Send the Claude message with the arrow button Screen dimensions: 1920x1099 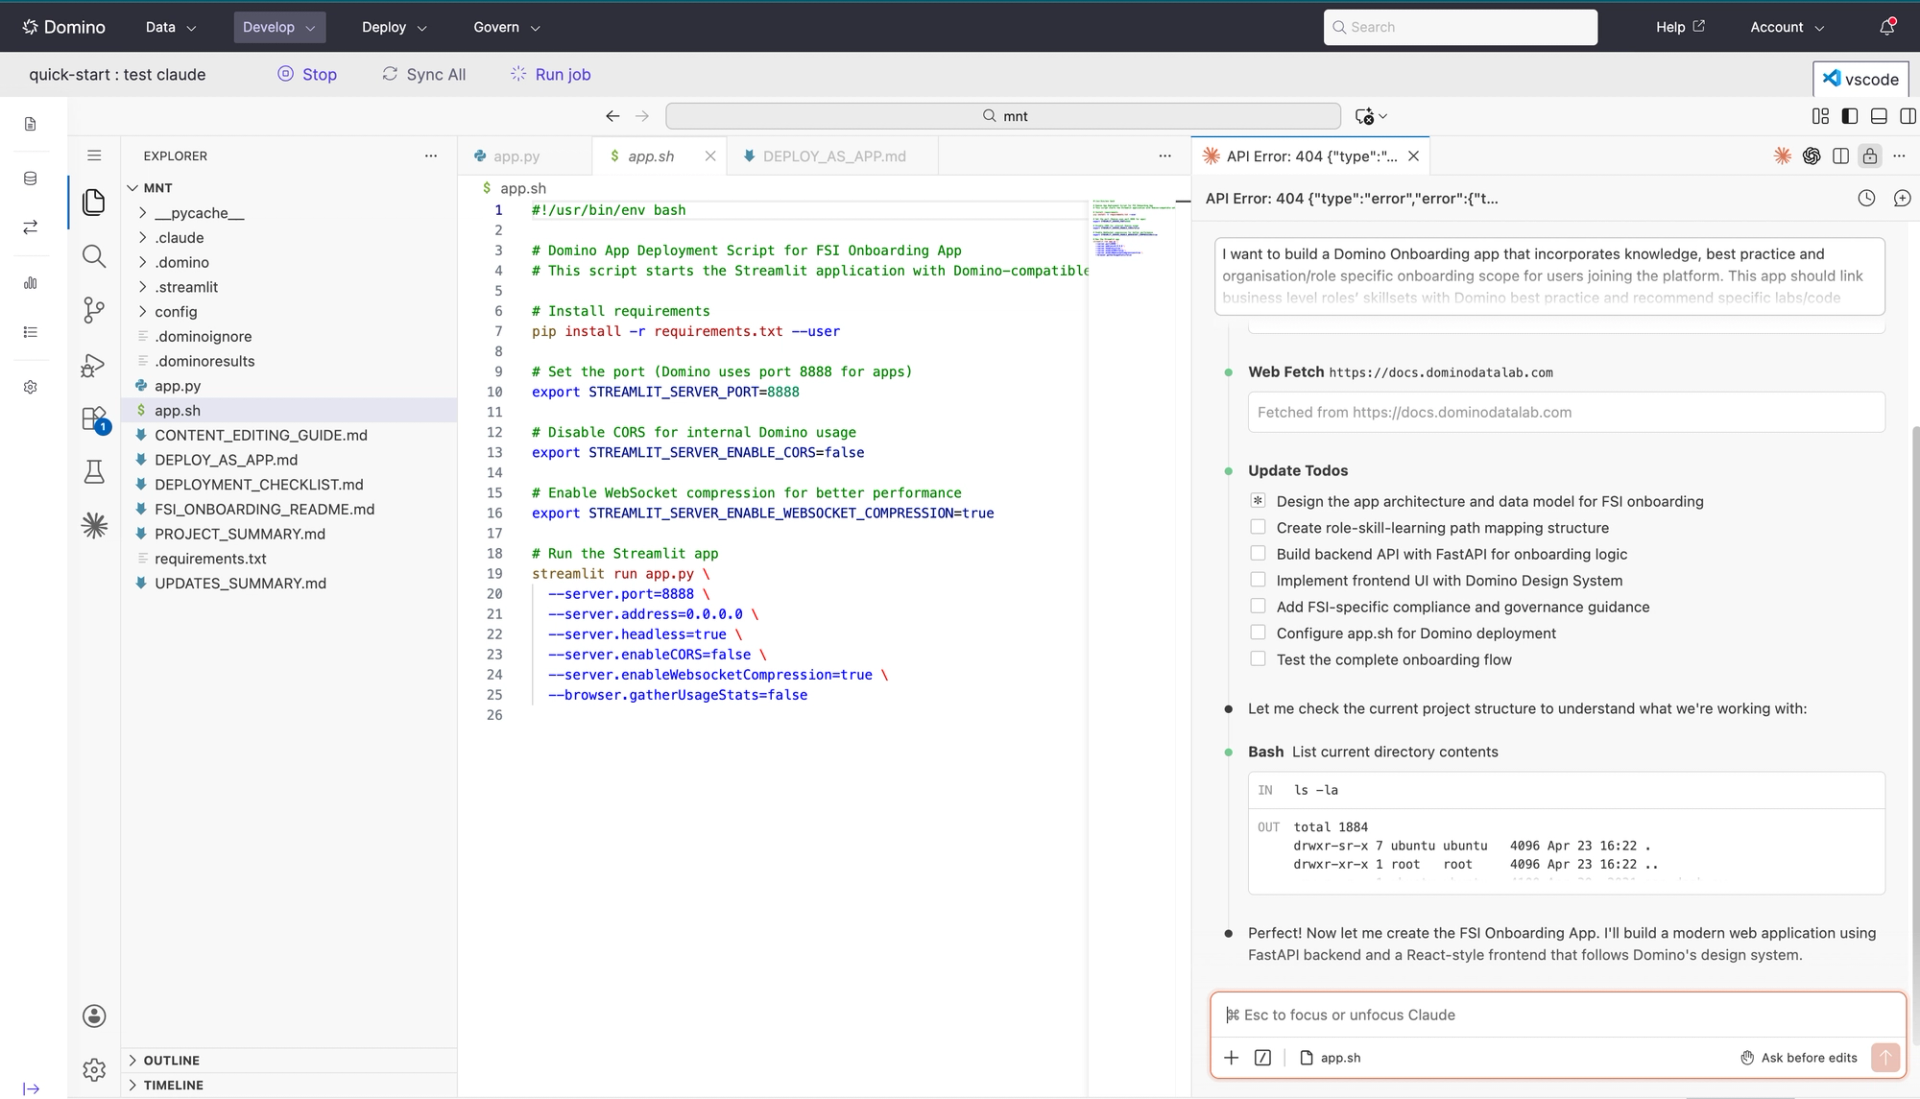1885,1057
